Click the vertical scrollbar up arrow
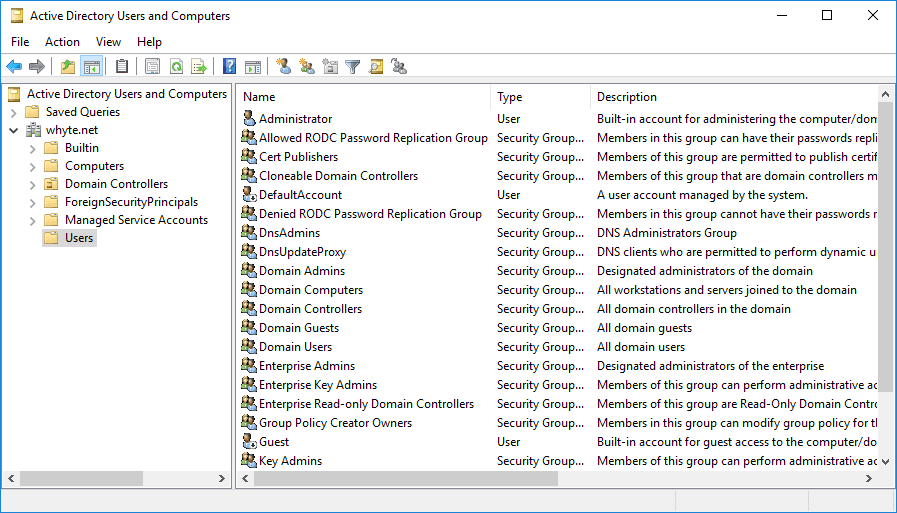 (885, 94)
